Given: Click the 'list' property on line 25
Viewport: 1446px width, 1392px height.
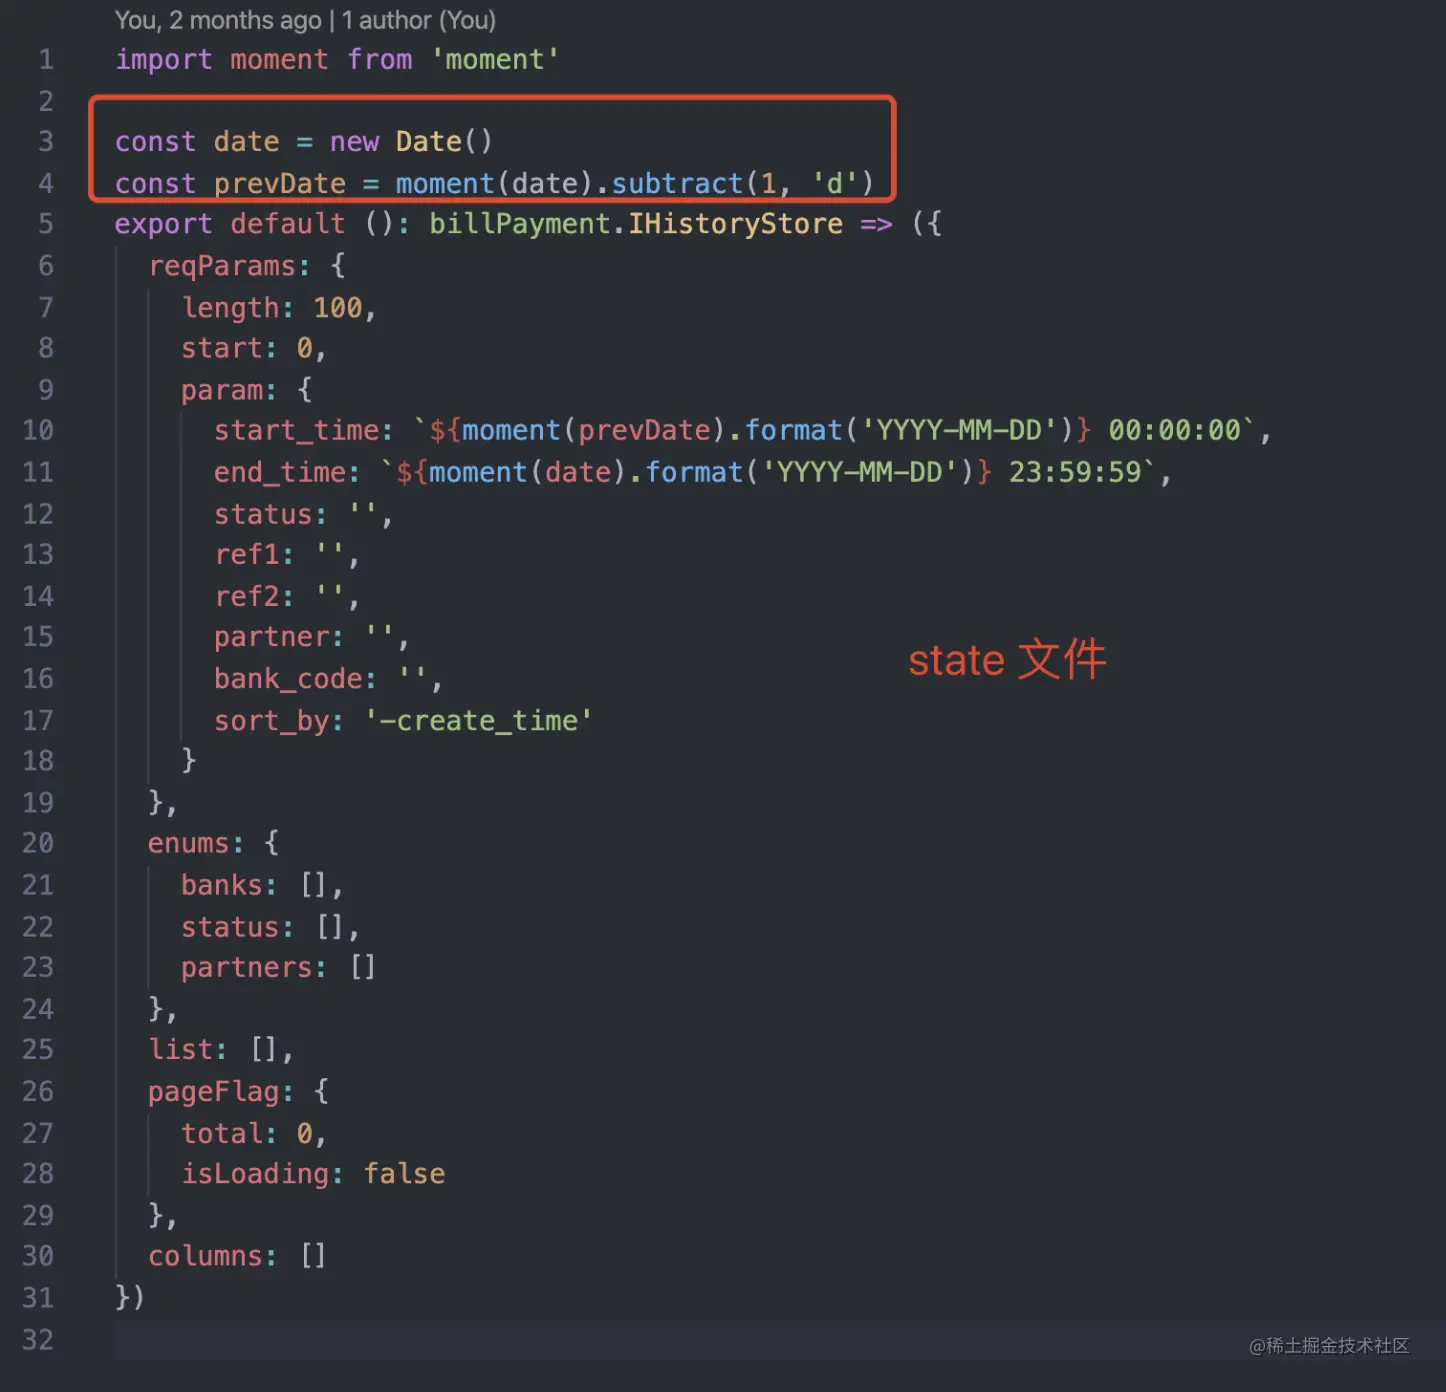Looking at the screenshot, I should [x=181, y=1050].
